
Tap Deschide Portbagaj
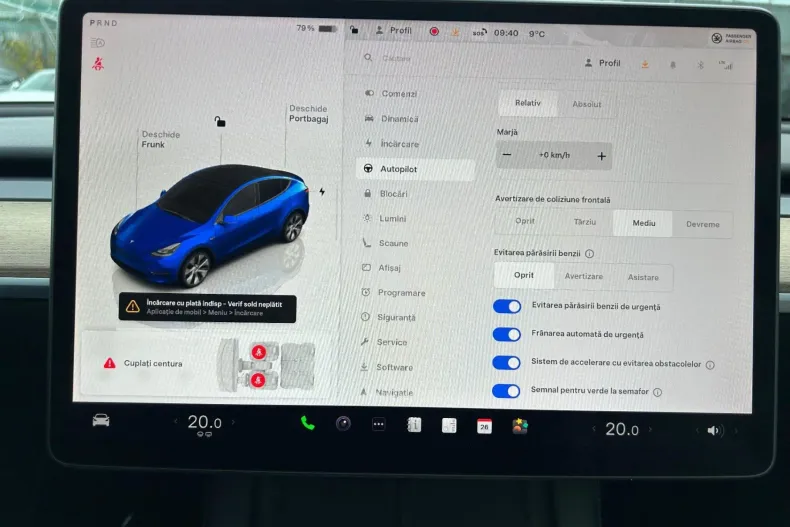pos(308,114)
